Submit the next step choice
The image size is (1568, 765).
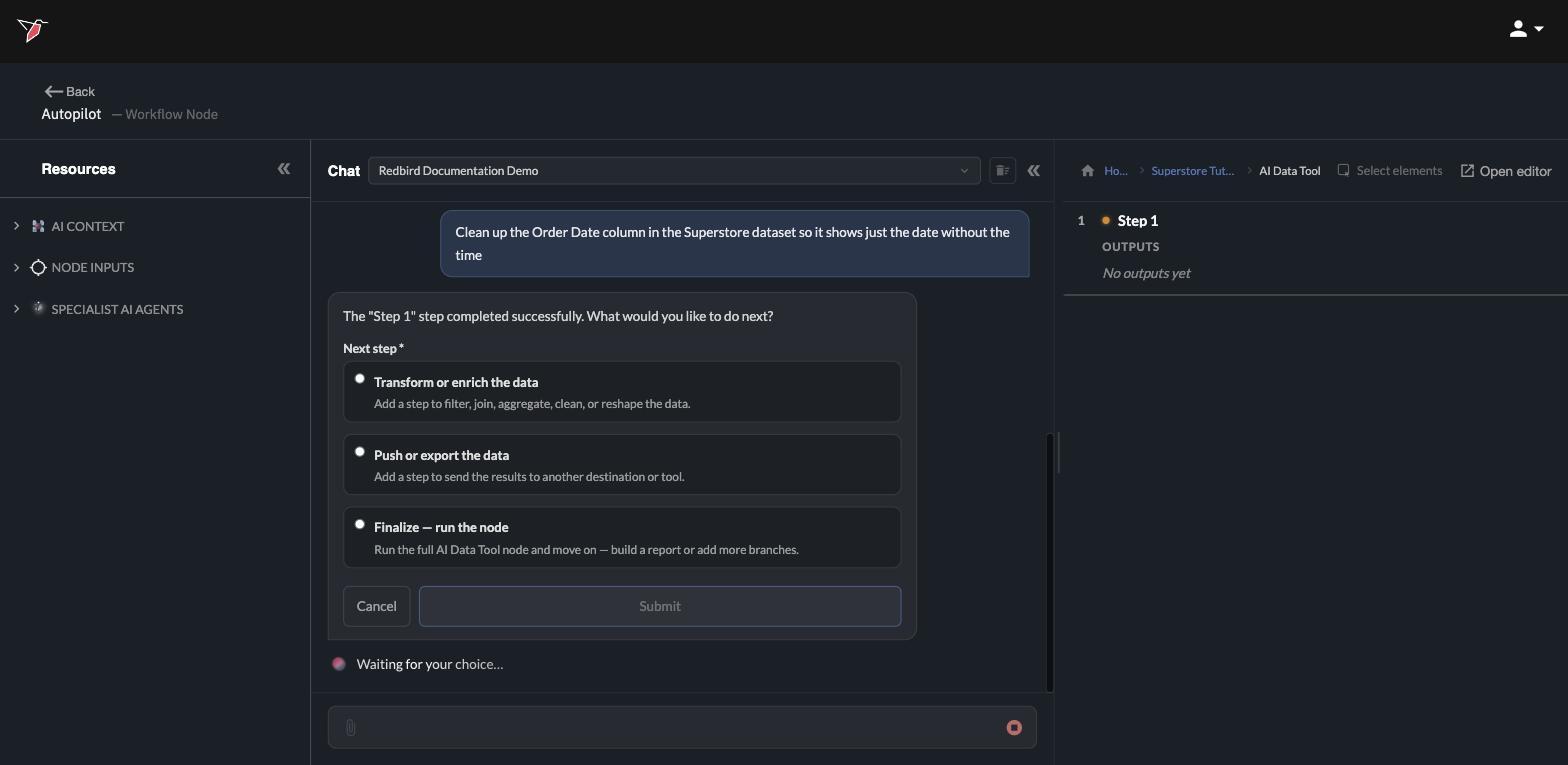point(660,606)
